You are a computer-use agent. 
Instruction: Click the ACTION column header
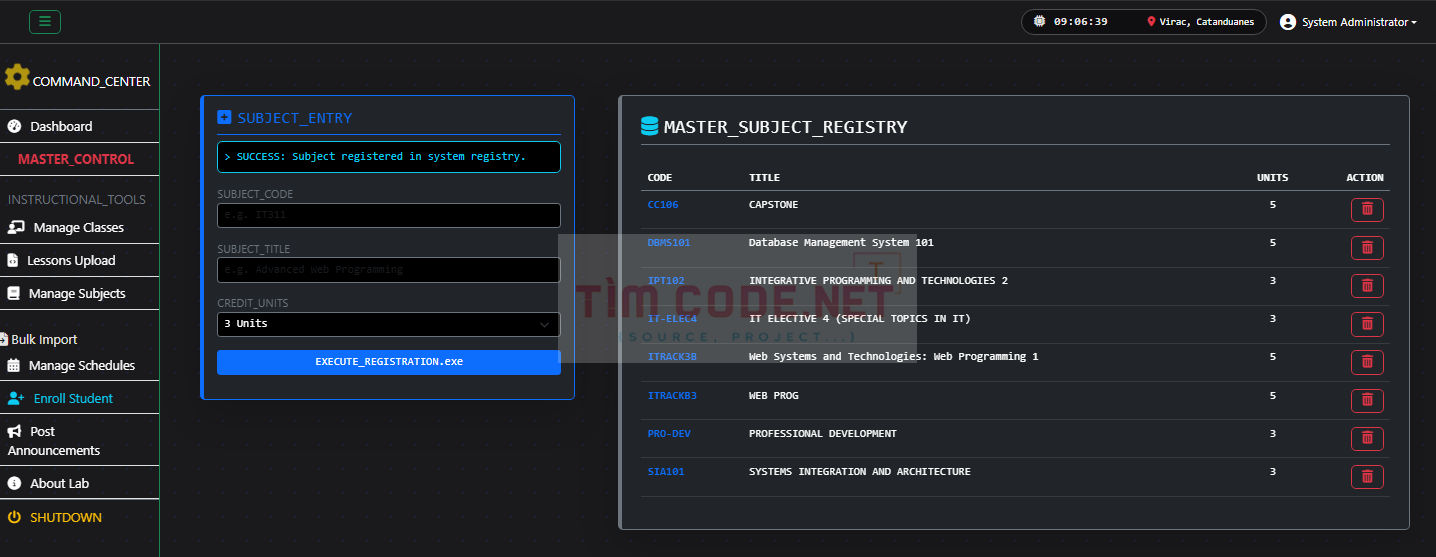(x=1365, y=177)
